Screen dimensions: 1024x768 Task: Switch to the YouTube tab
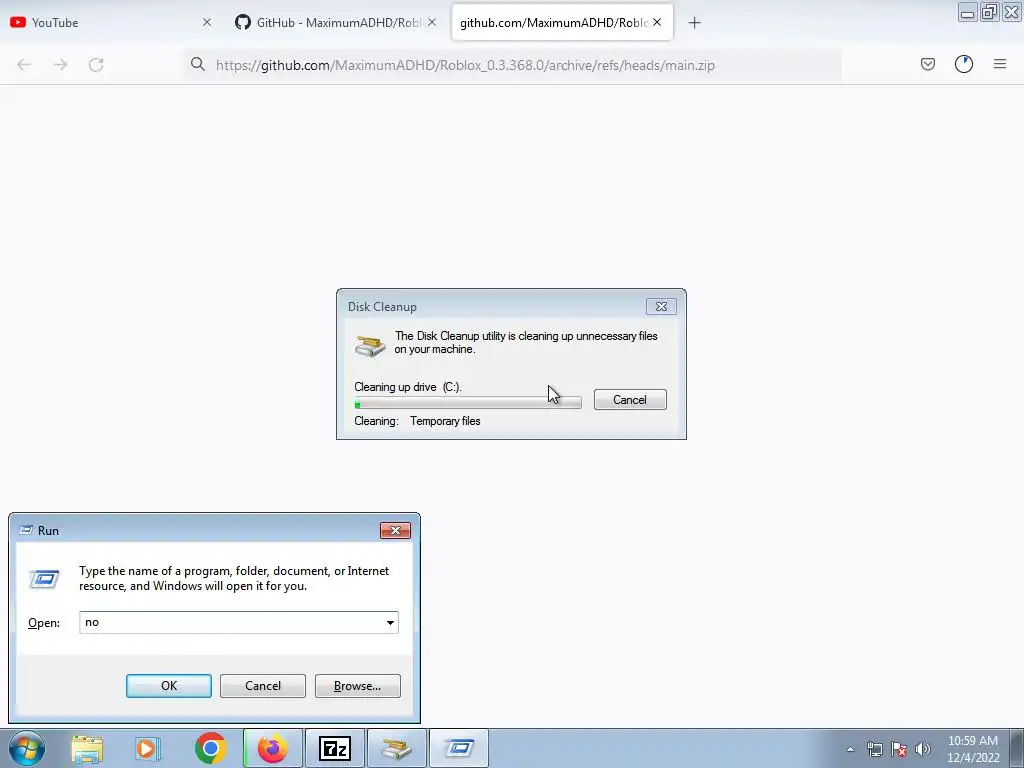coord(110,22)
